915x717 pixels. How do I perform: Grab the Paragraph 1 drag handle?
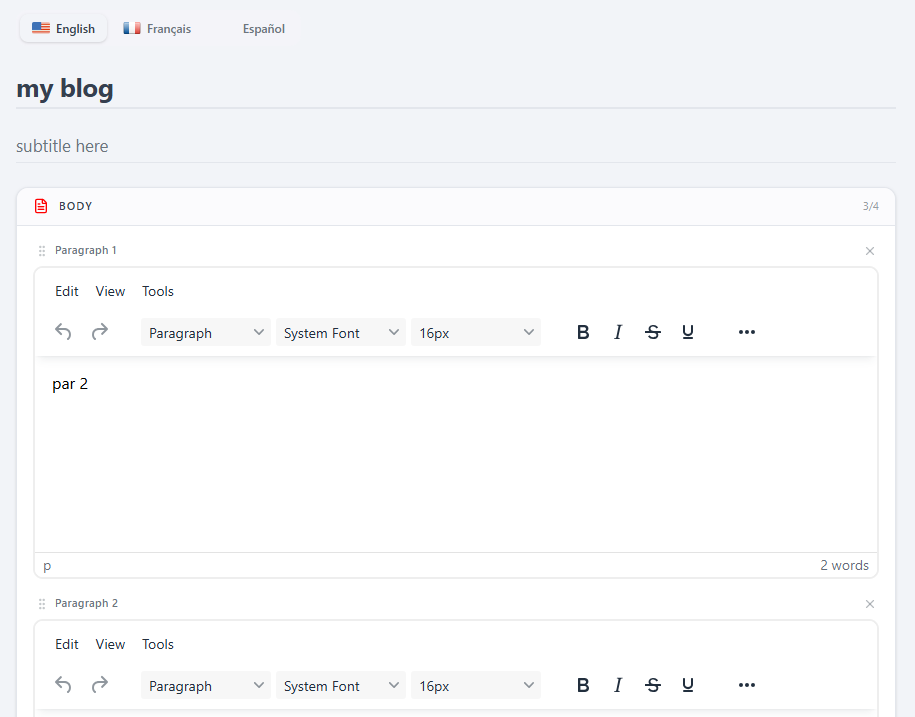click(x=42, y=251)
